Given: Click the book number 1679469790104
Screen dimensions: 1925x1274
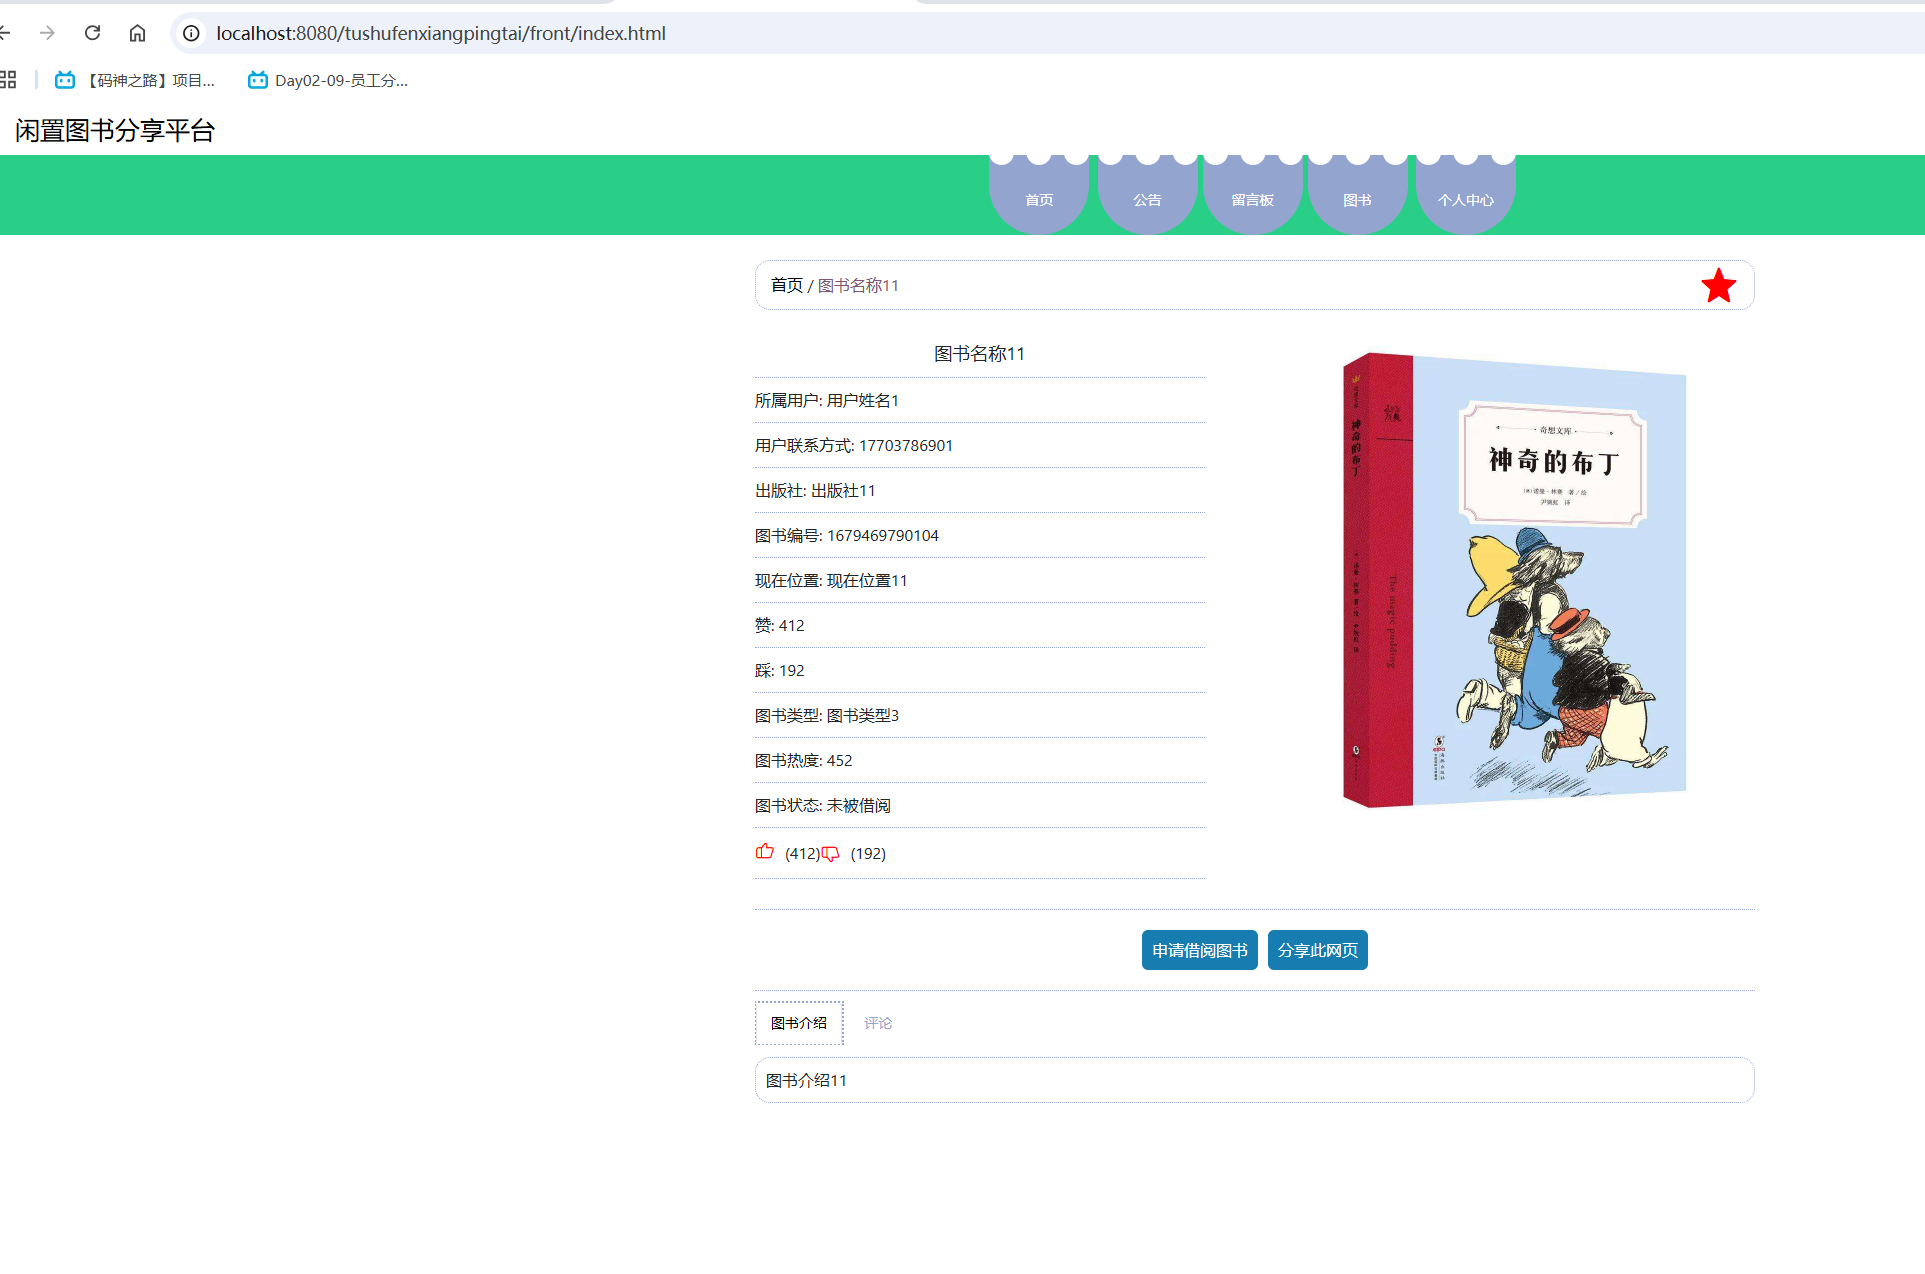Looking at the screenshot, I should pyautogui.click(x=883, y=535).
